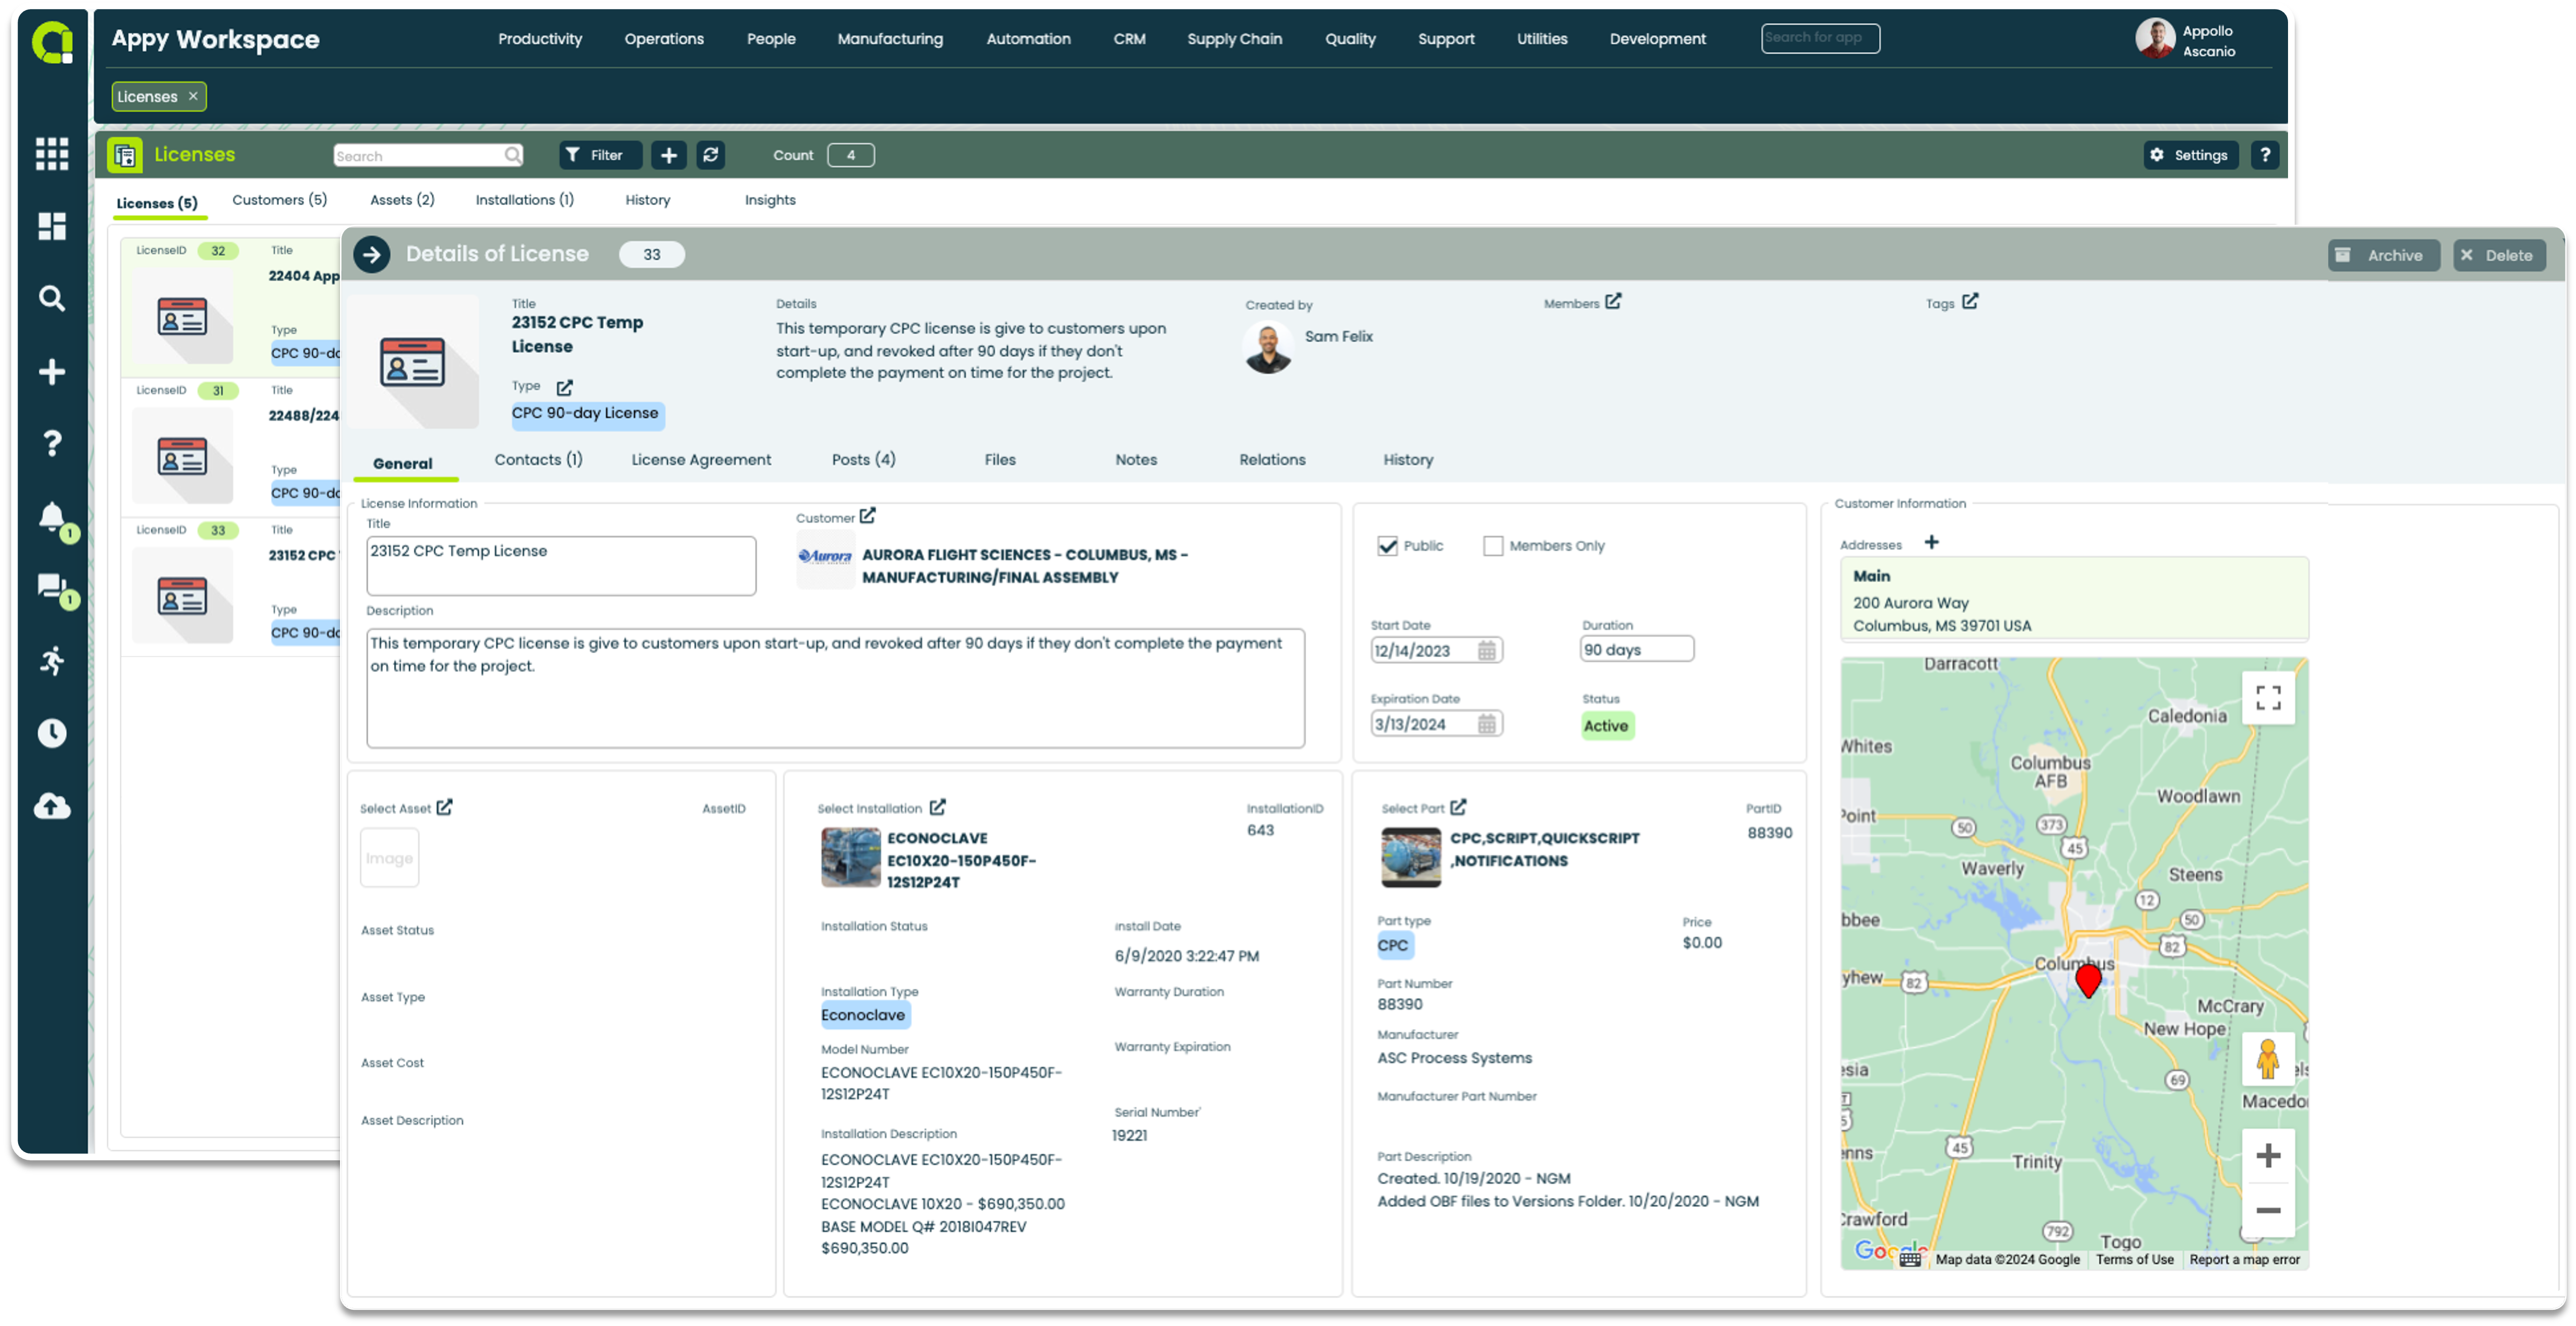
Task: Open the Duration 90 days field
Action: (1637, 649)
